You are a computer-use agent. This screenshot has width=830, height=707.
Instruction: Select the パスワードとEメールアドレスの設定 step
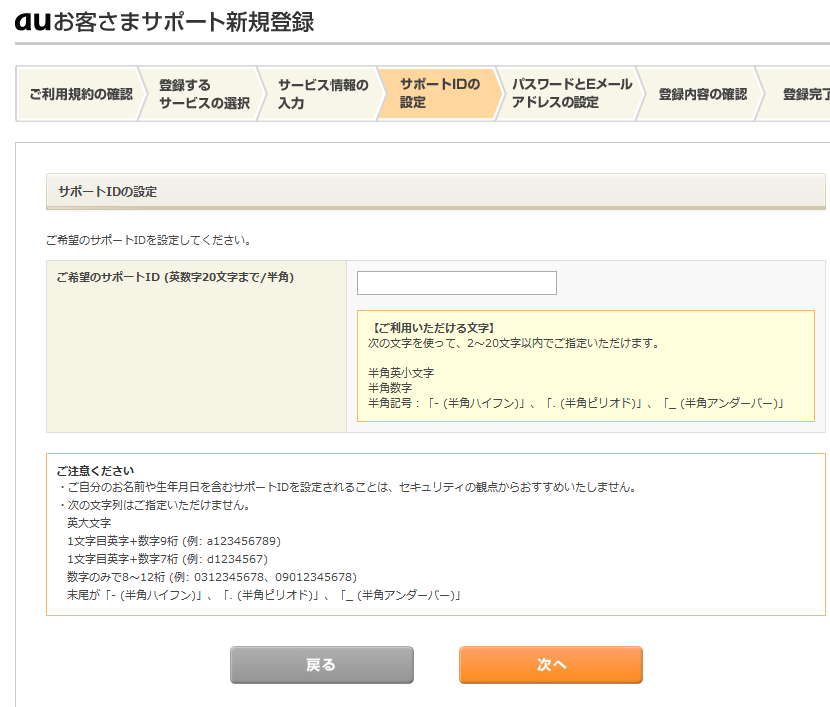point(571,94)
